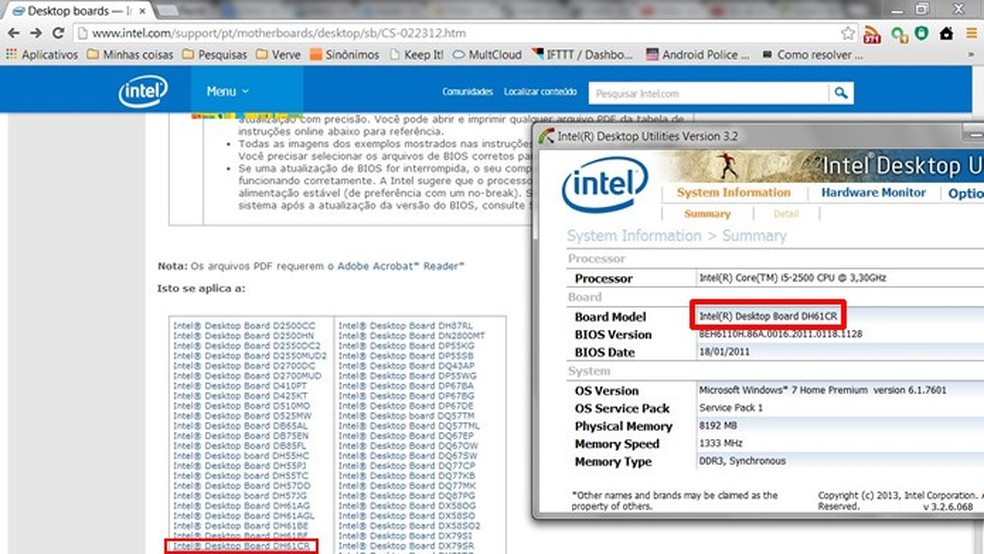Click the OS Version value Windows 7
Screen dimensions: 984x554
tap(822, 390)
